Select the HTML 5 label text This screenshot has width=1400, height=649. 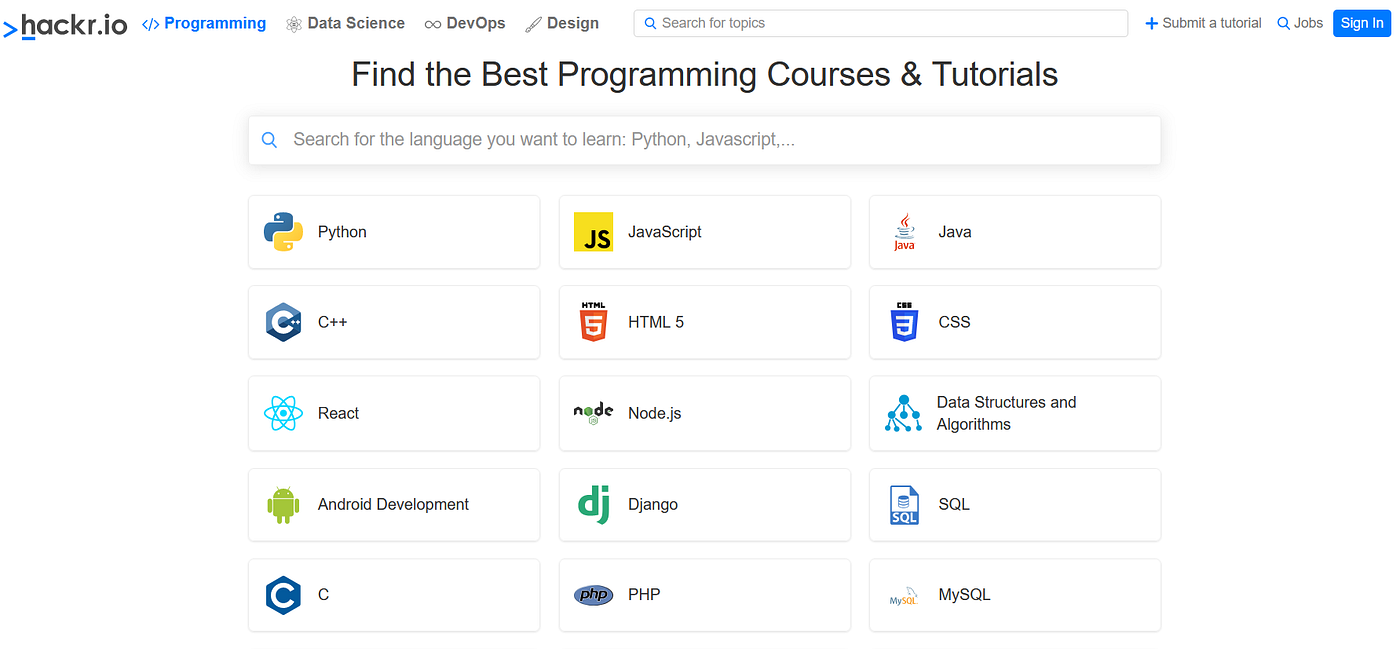coord(656,322)
